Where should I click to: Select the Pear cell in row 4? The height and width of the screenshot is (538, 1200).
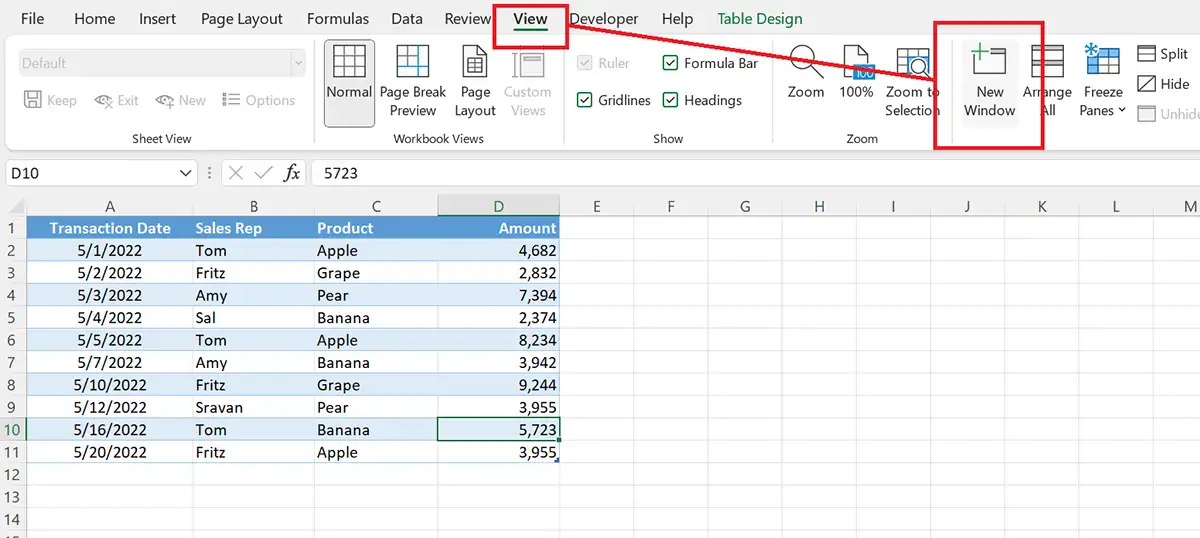pyautogui.click(x=376, y=295)
